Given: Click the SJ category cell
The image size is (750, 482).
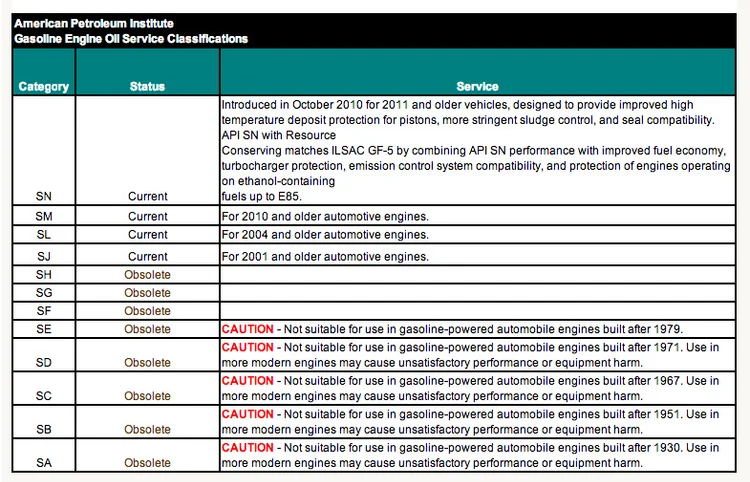Looking at the screenshot, I should coord(44,256).
